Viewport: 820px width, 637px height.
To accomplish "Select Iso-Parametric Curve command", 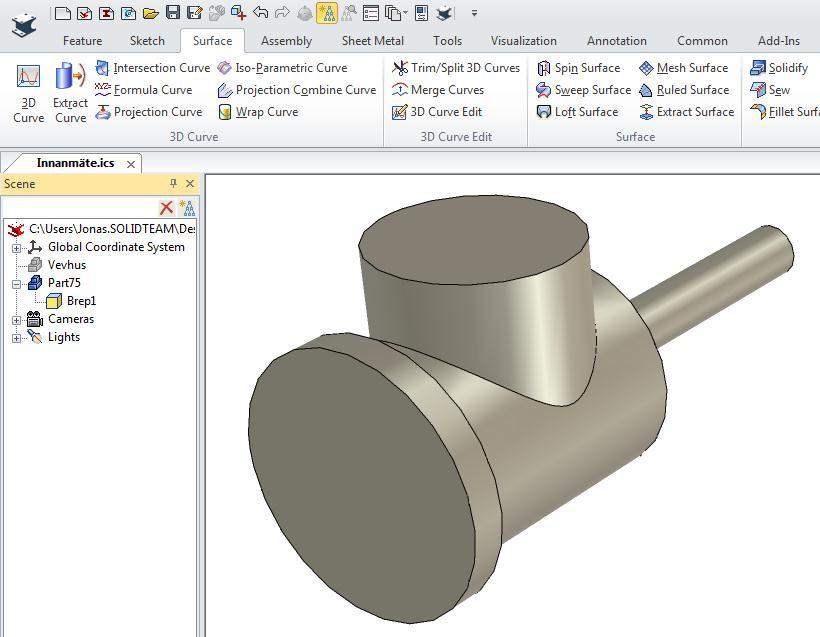I will (282, 68).
